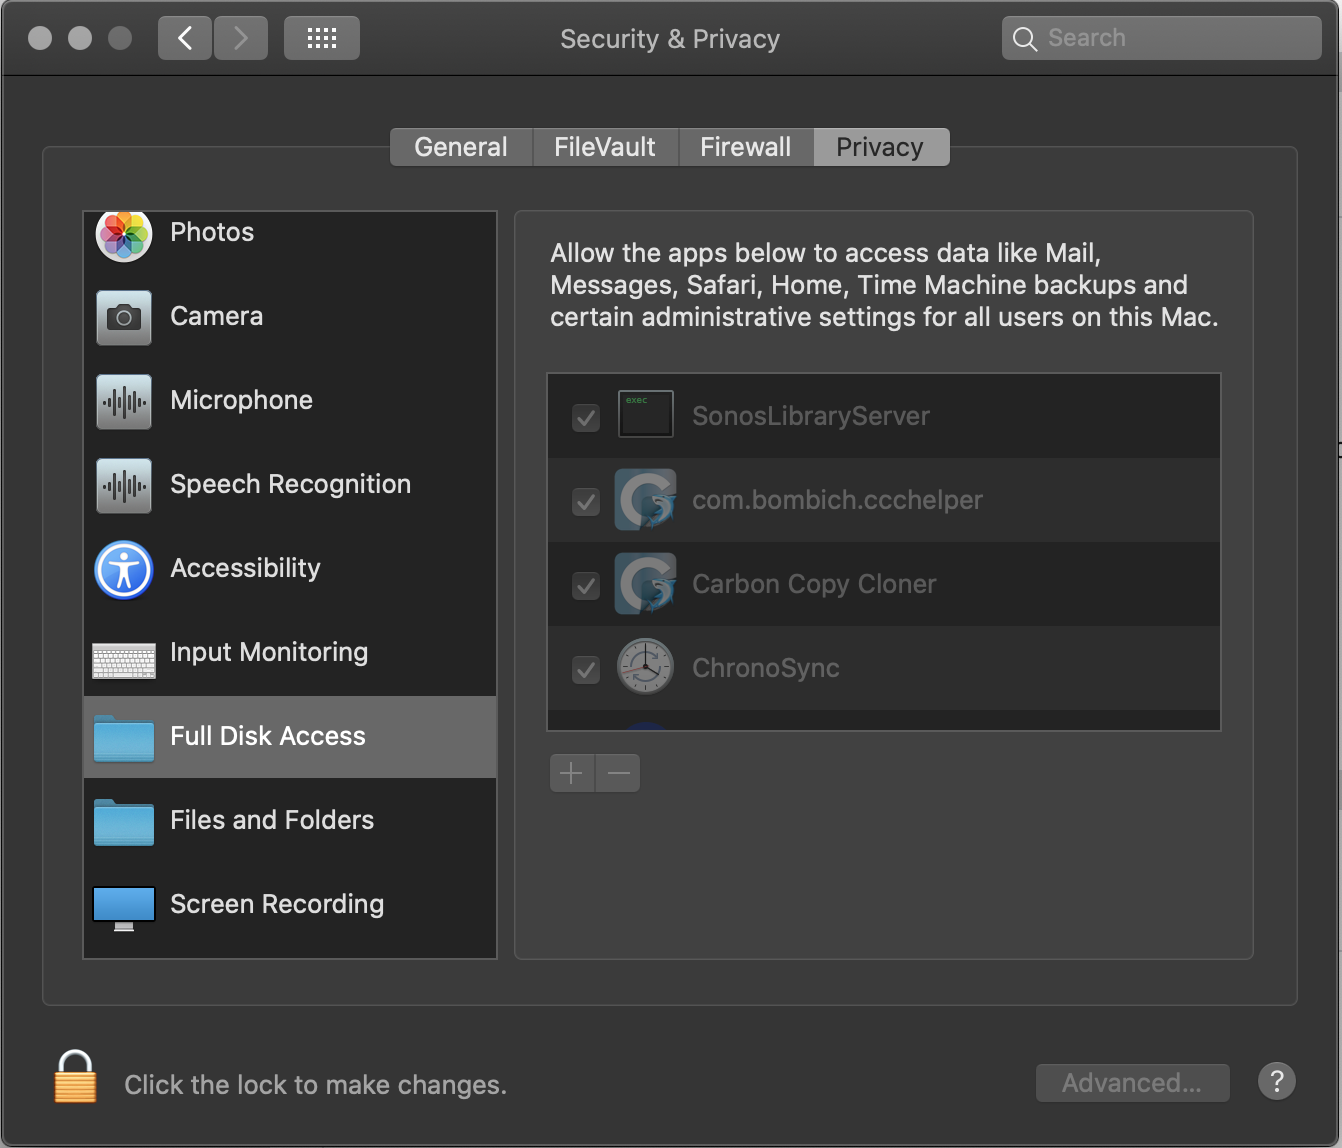
Task: Select the "Screen Recording" label
Action: click(x=277, y=904)
